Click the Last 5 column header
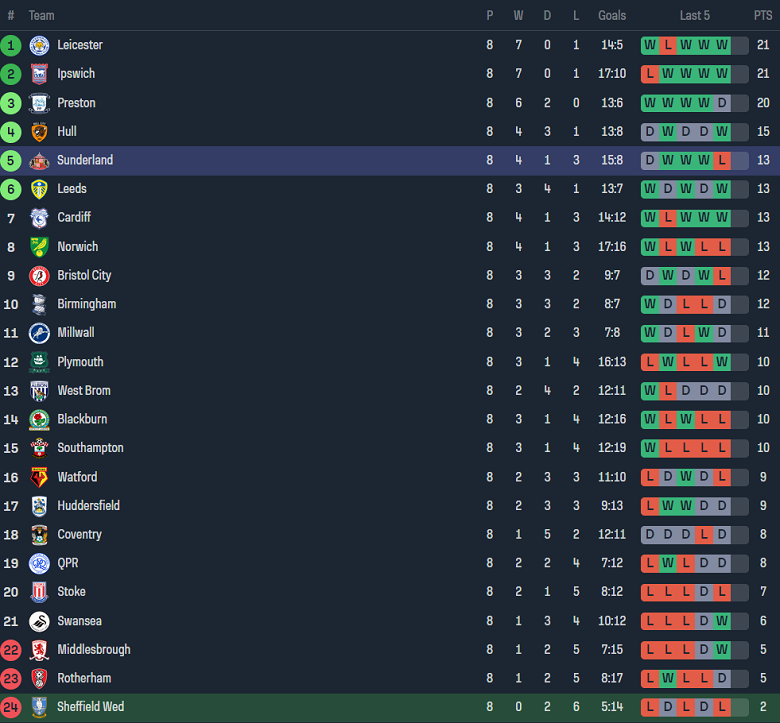 694,15
